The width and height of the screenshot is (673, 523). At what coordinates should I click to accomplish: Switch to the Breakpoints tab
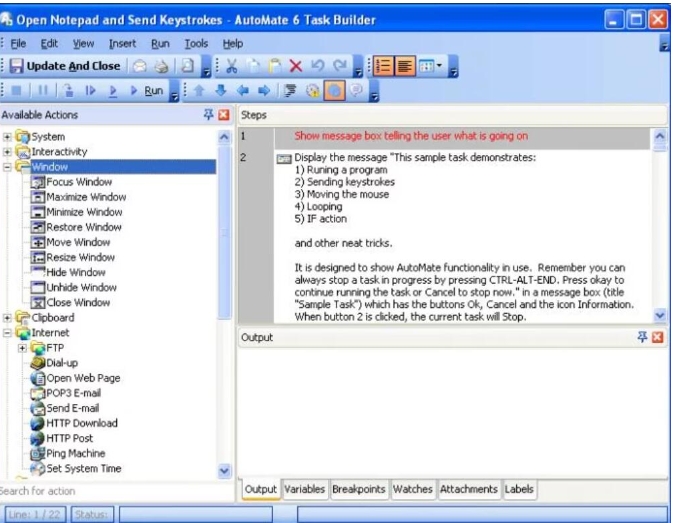click(x=358, y=489)
